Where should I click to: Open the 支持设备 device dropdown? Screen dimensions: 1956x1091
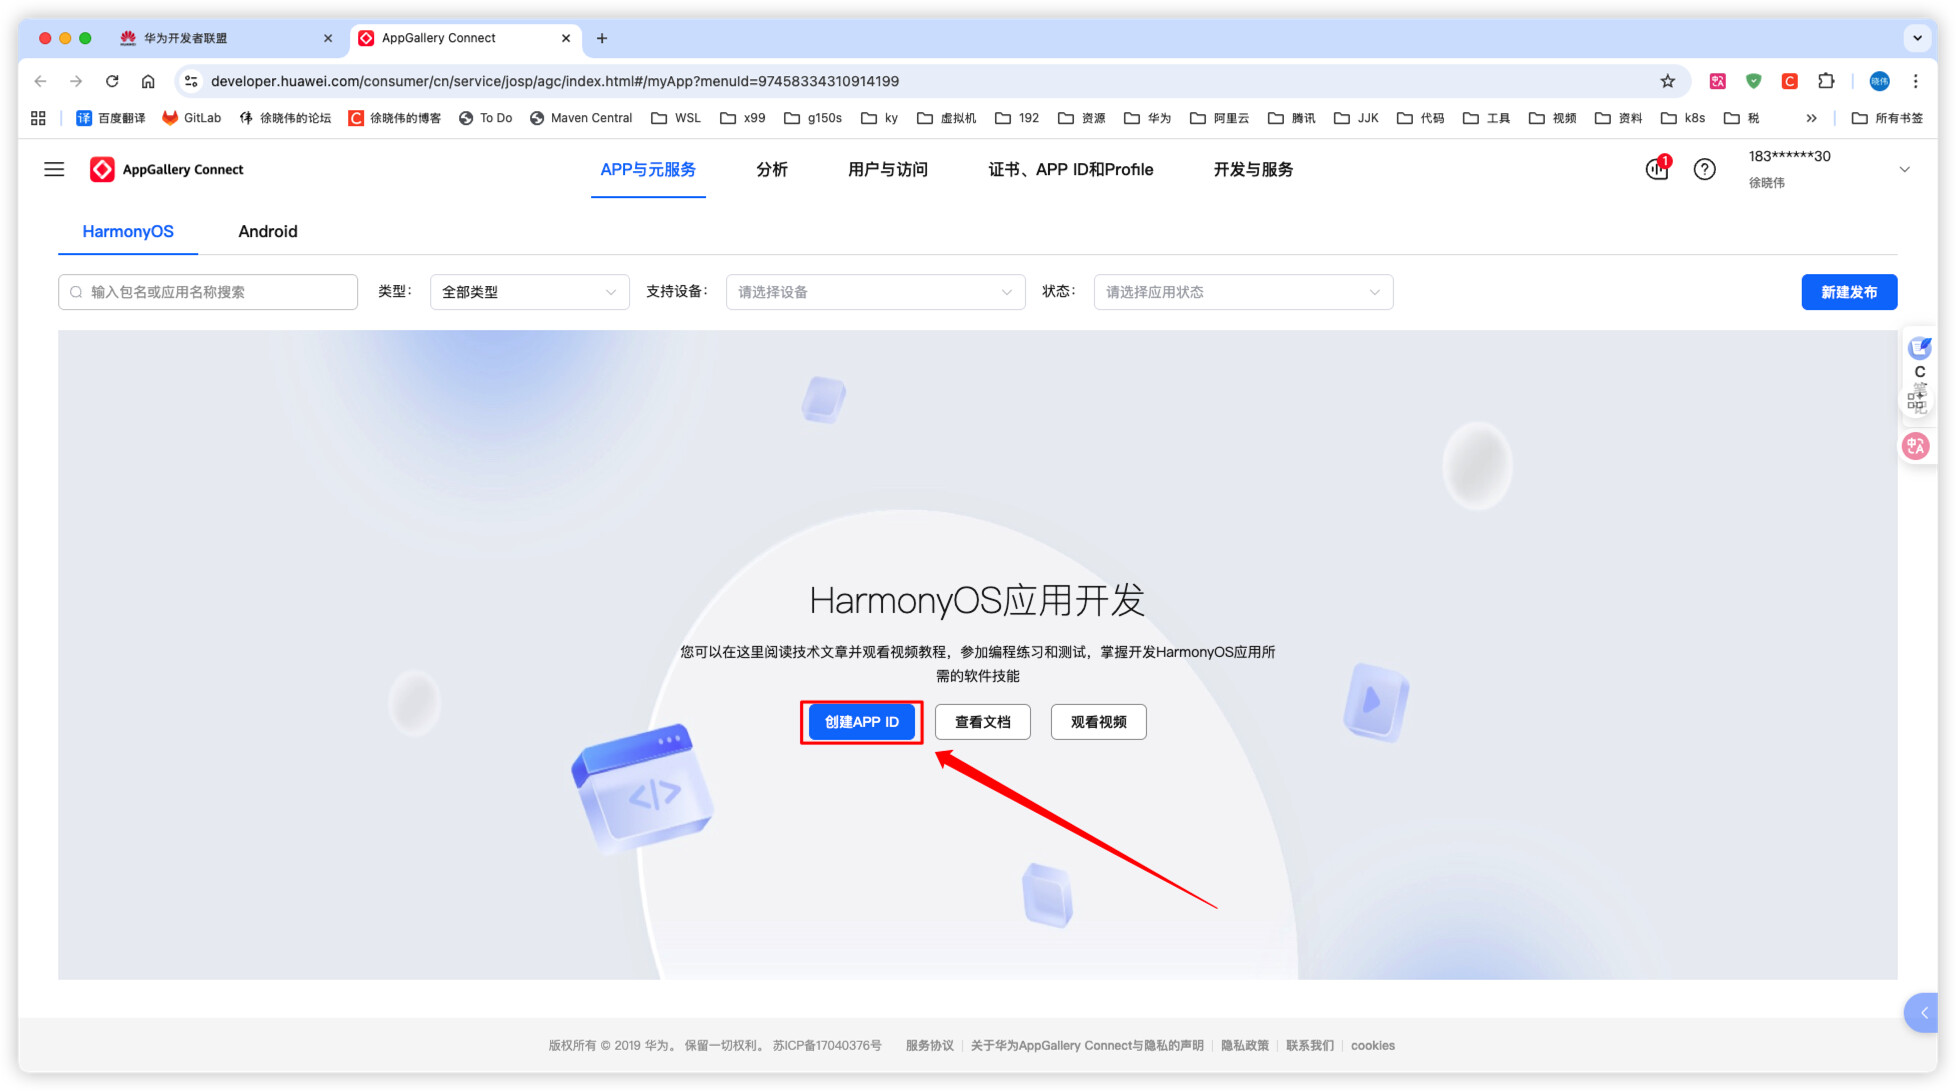click(875, 292)
